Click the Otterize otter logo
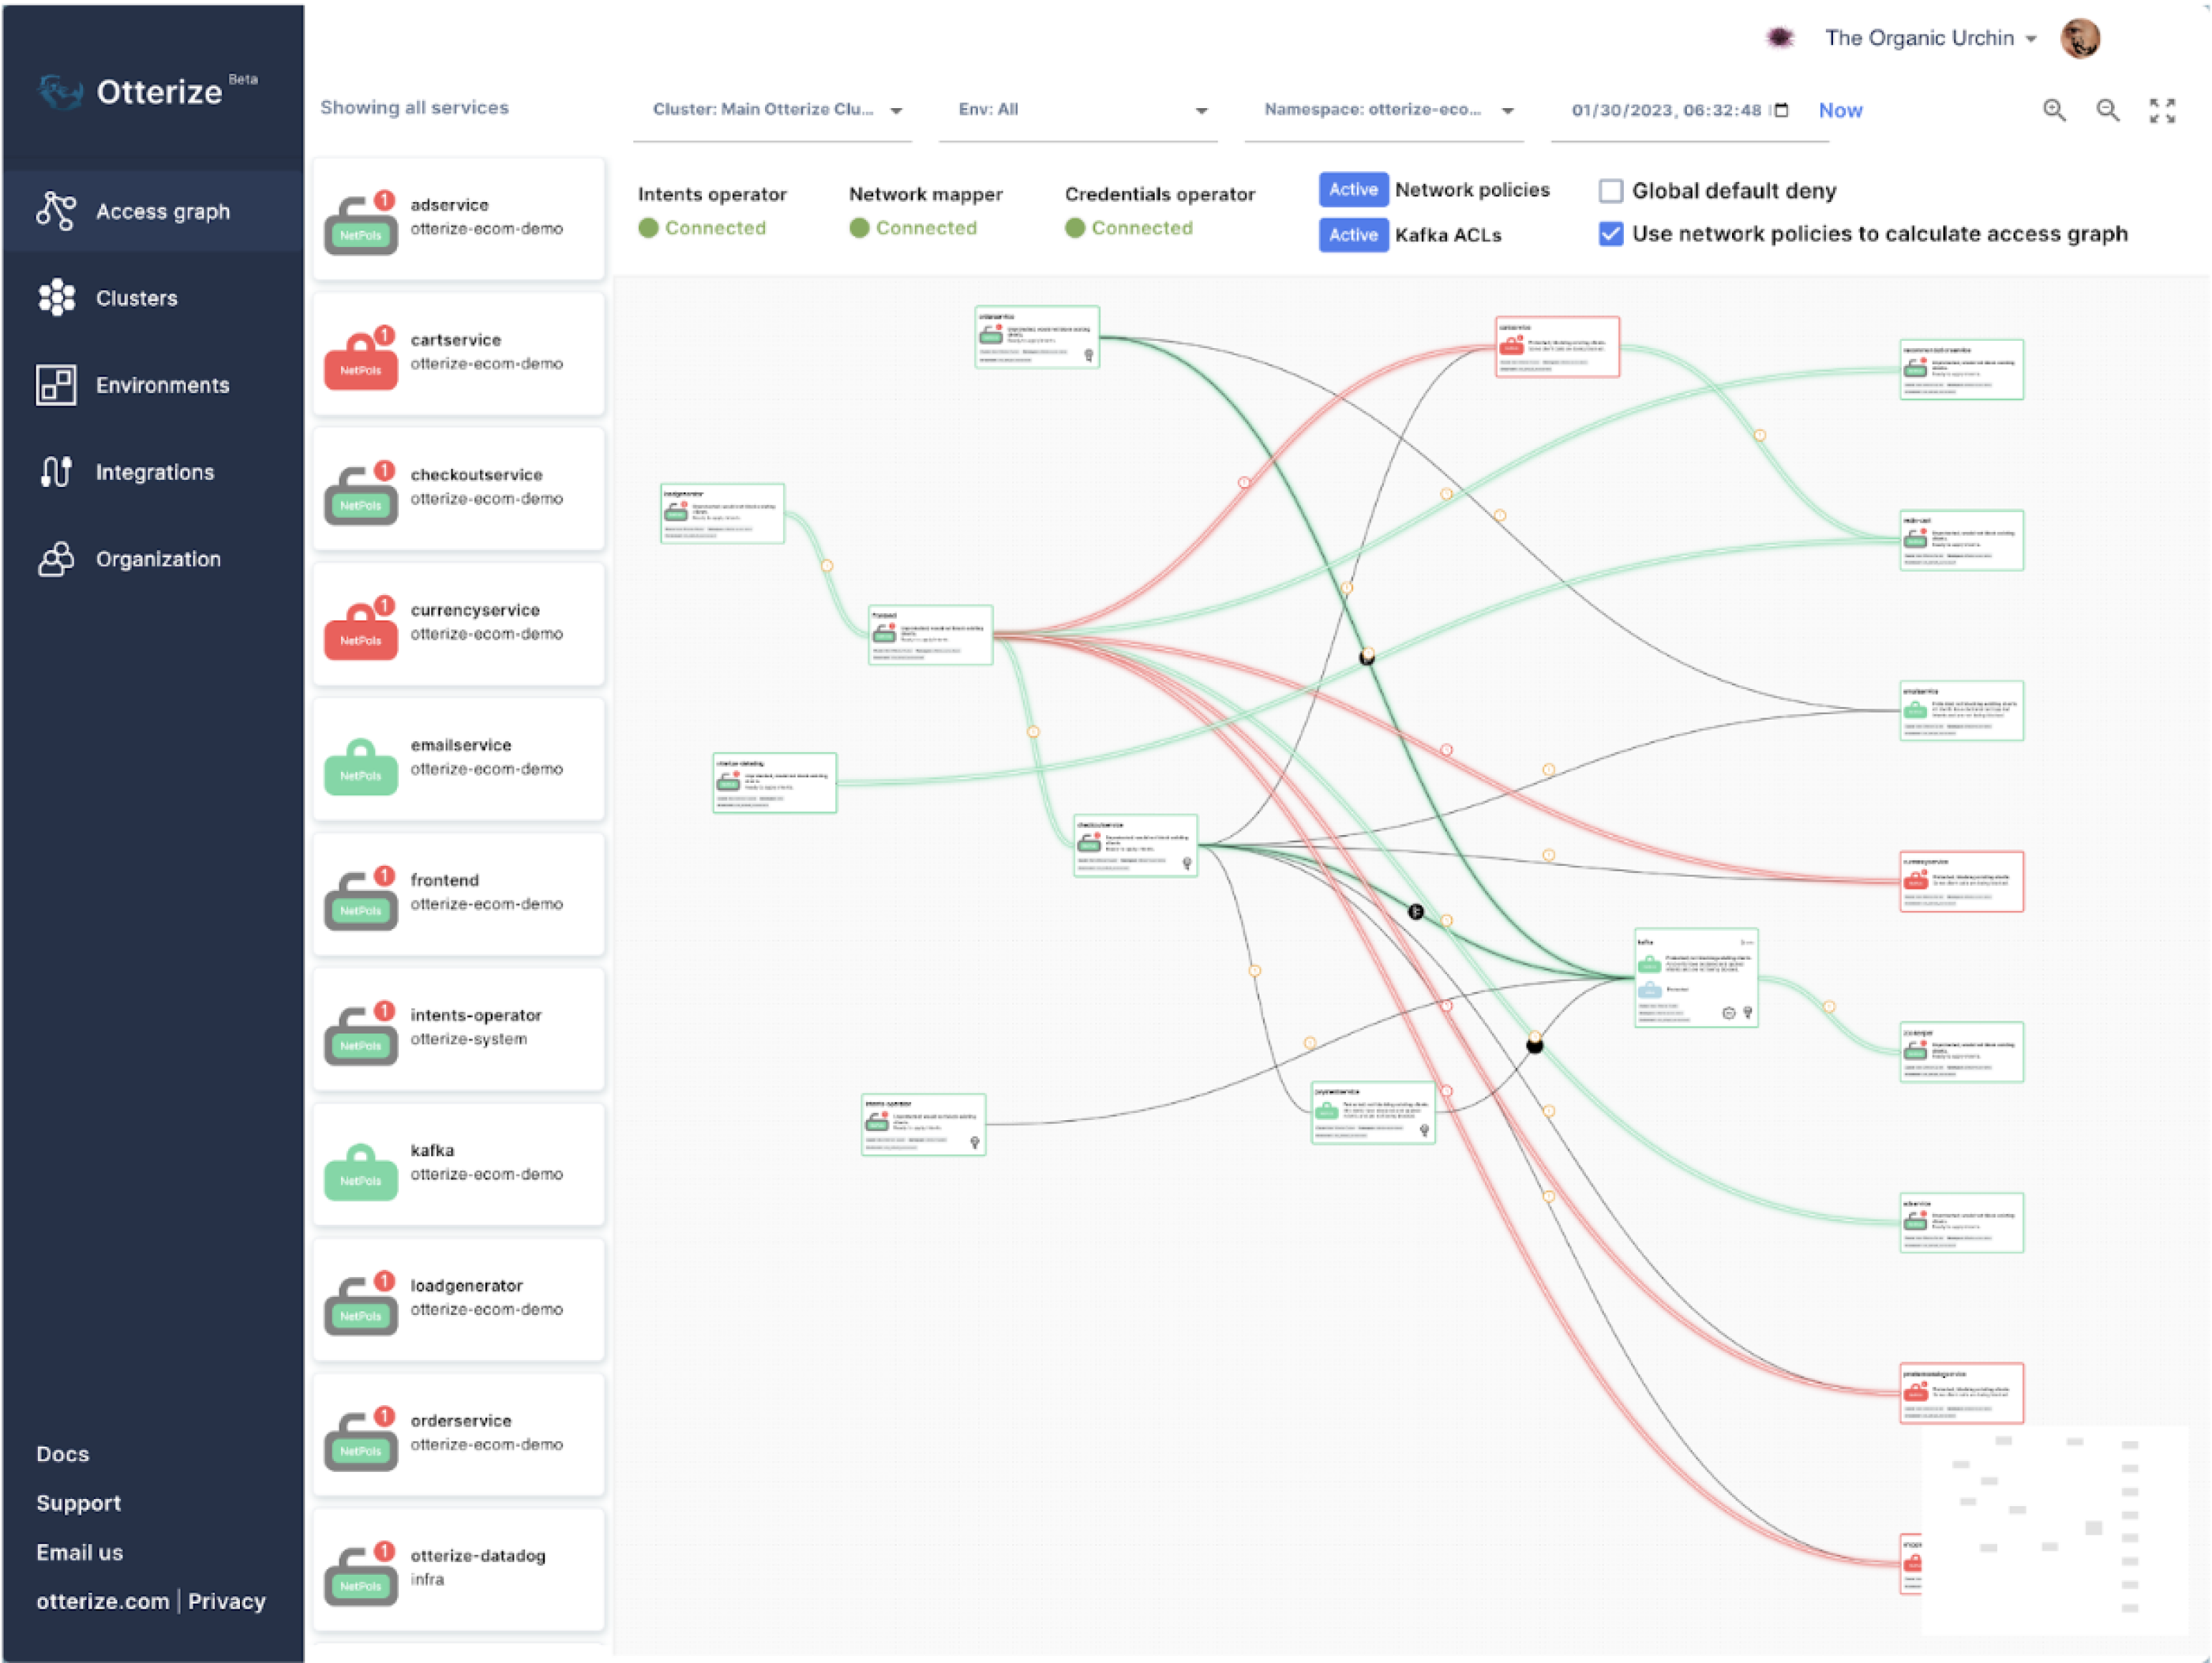Viewport: 2212px width, 1663px height. click(60, 92)
